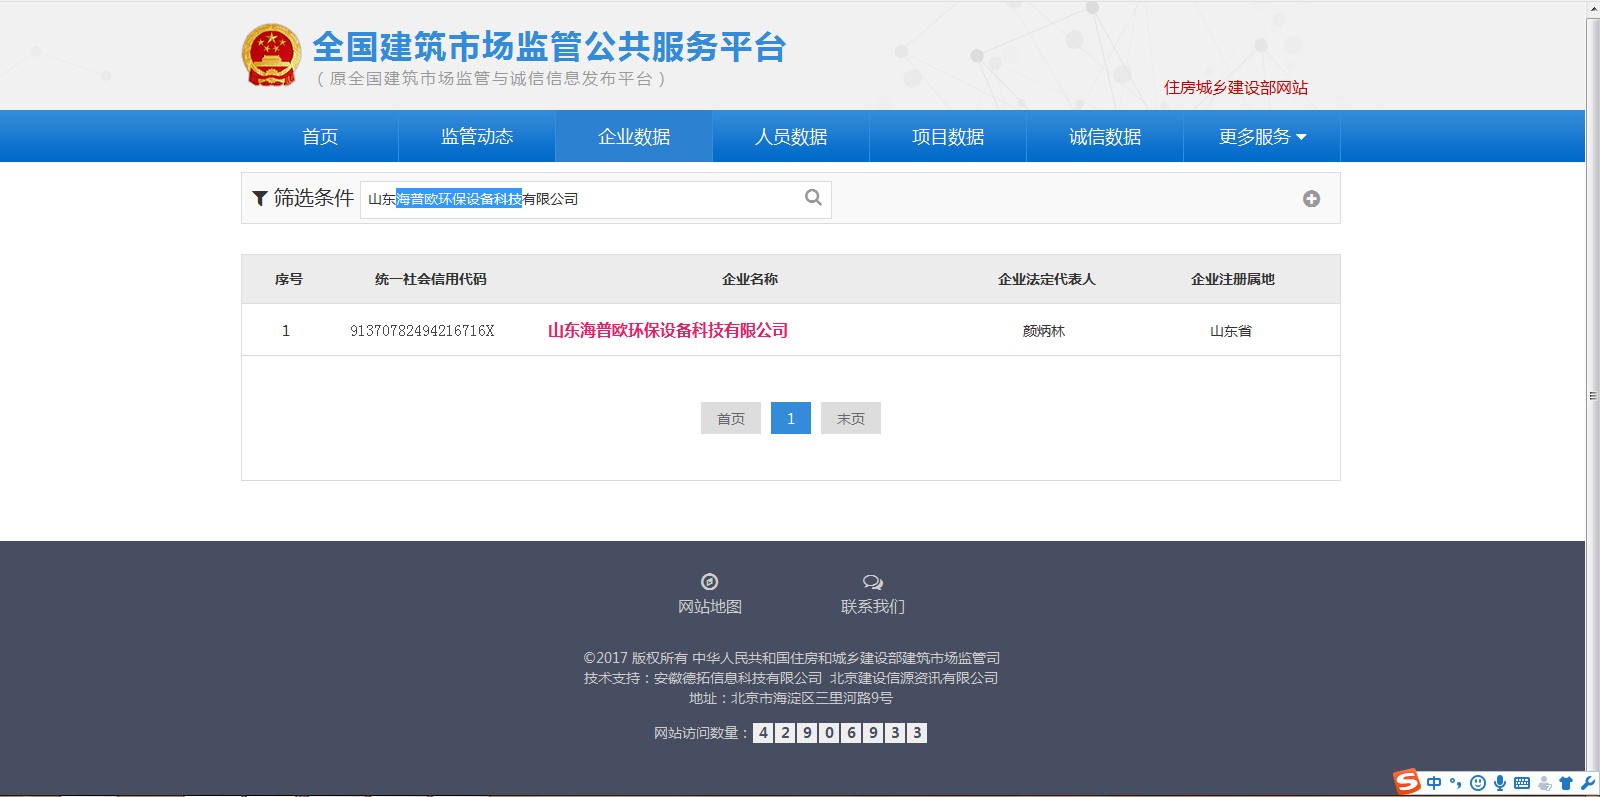Open the 监管动态 navigation tab
Image resolution: width=1600 pixels, height=797 pixels.
(477, 137)
